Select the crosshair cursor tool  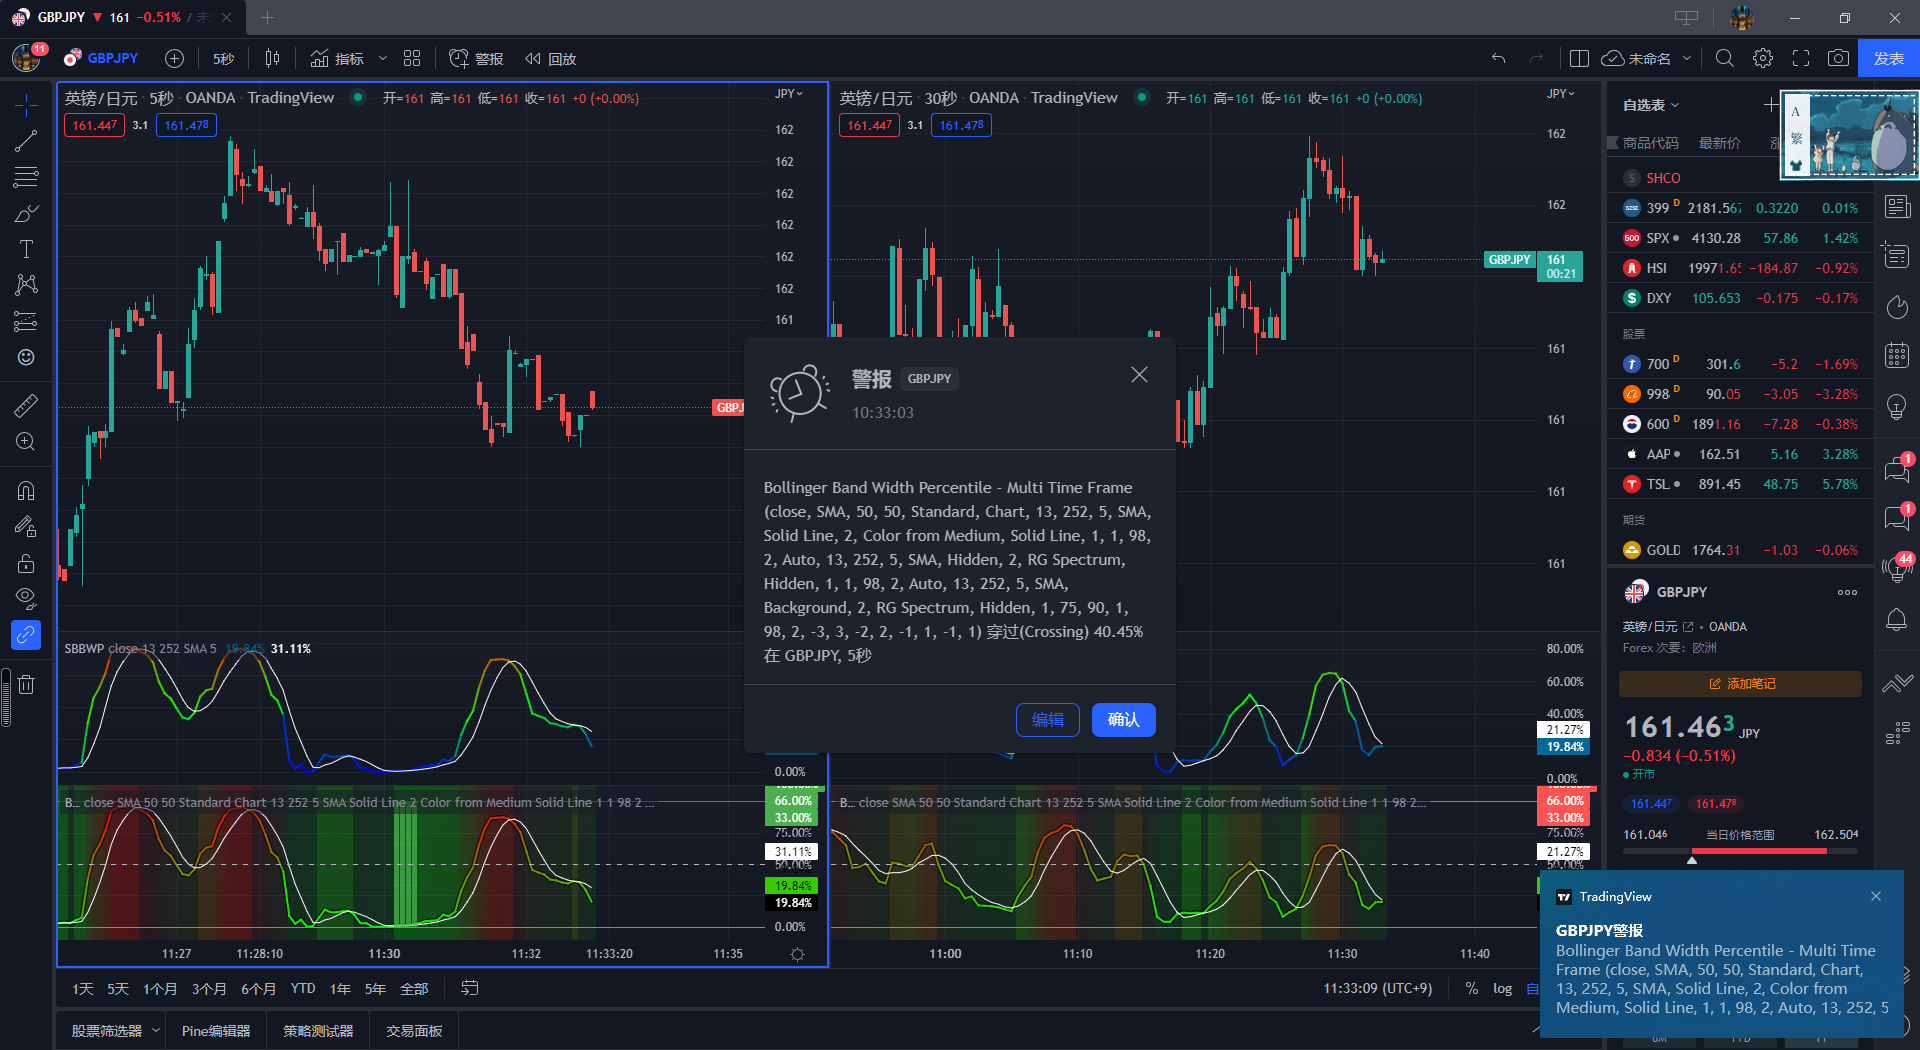26,105
